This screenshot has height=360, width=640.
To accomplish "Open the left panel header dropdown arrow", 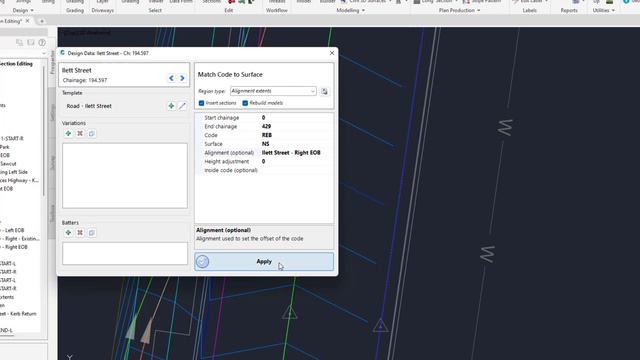I will [x=44, y=53].
